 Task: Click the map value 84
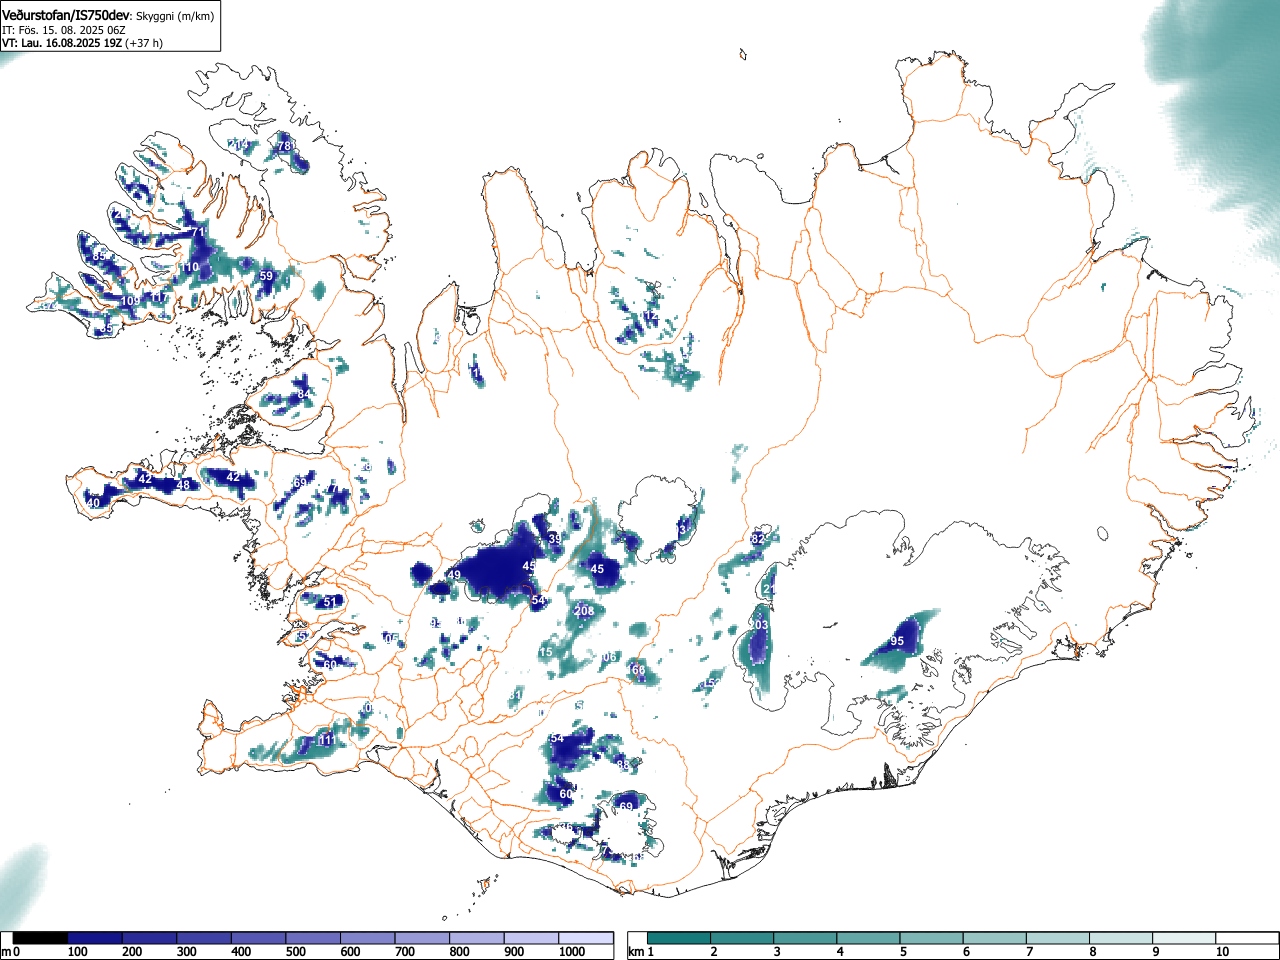click(x=304, y=395)
